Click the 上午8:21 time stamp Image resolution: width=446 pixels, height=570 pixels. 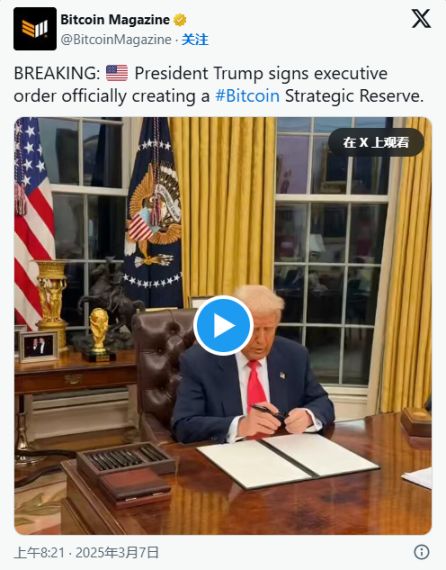[39, 553]
